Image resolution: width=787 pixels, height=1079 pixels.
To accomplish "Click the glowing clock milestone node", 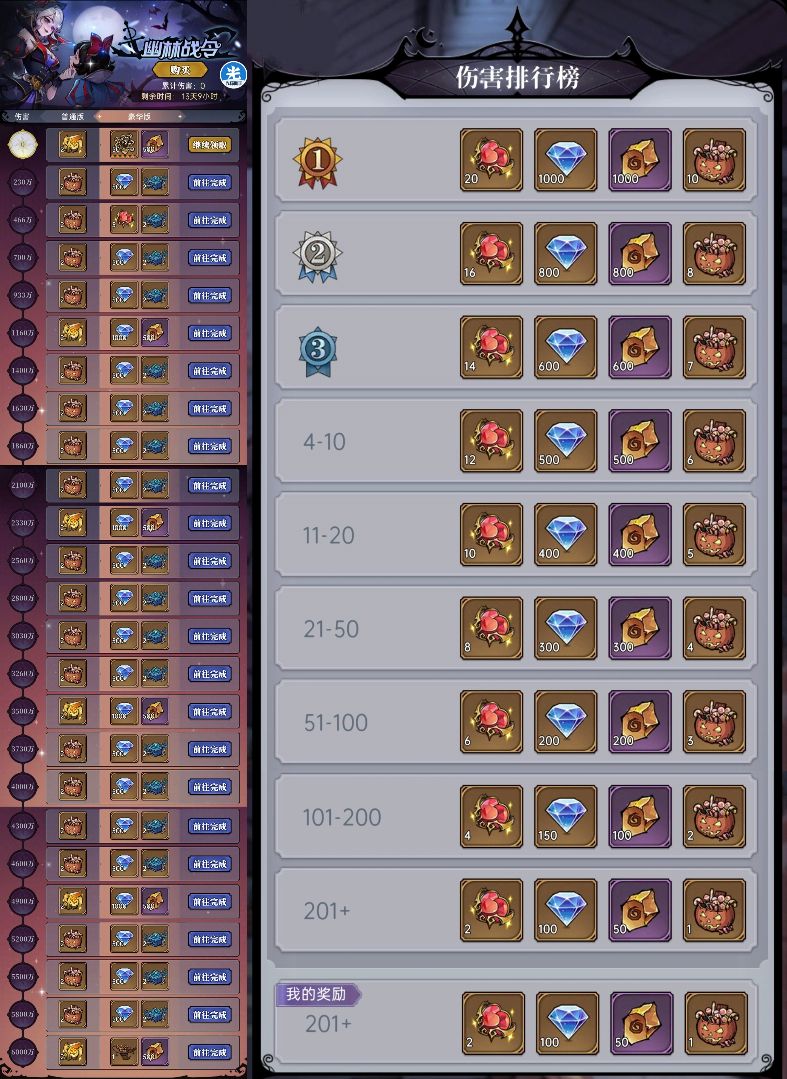I will [x=23, y=145].
